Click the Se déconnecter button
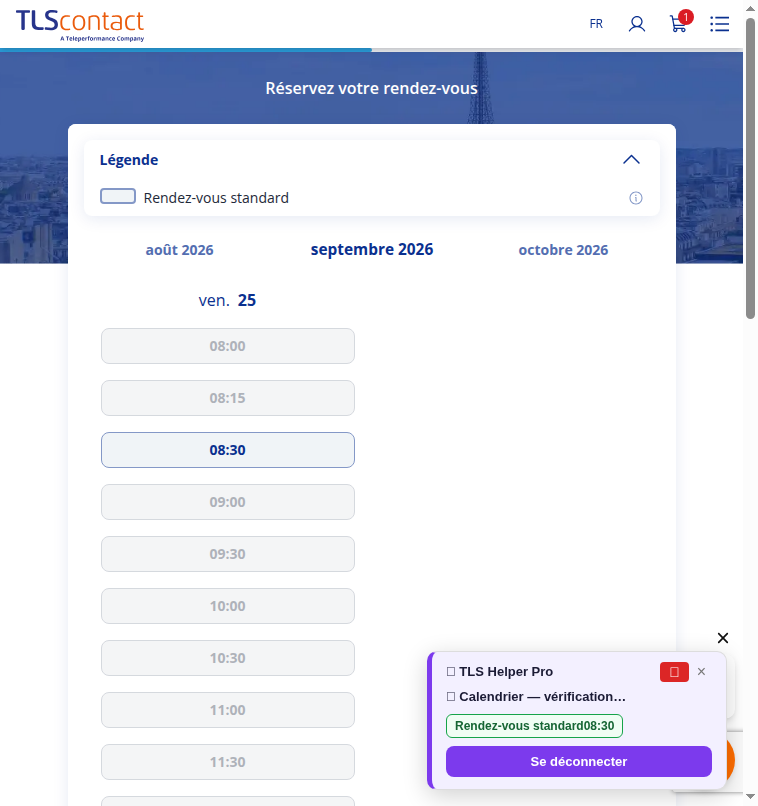 click(579, 761)
